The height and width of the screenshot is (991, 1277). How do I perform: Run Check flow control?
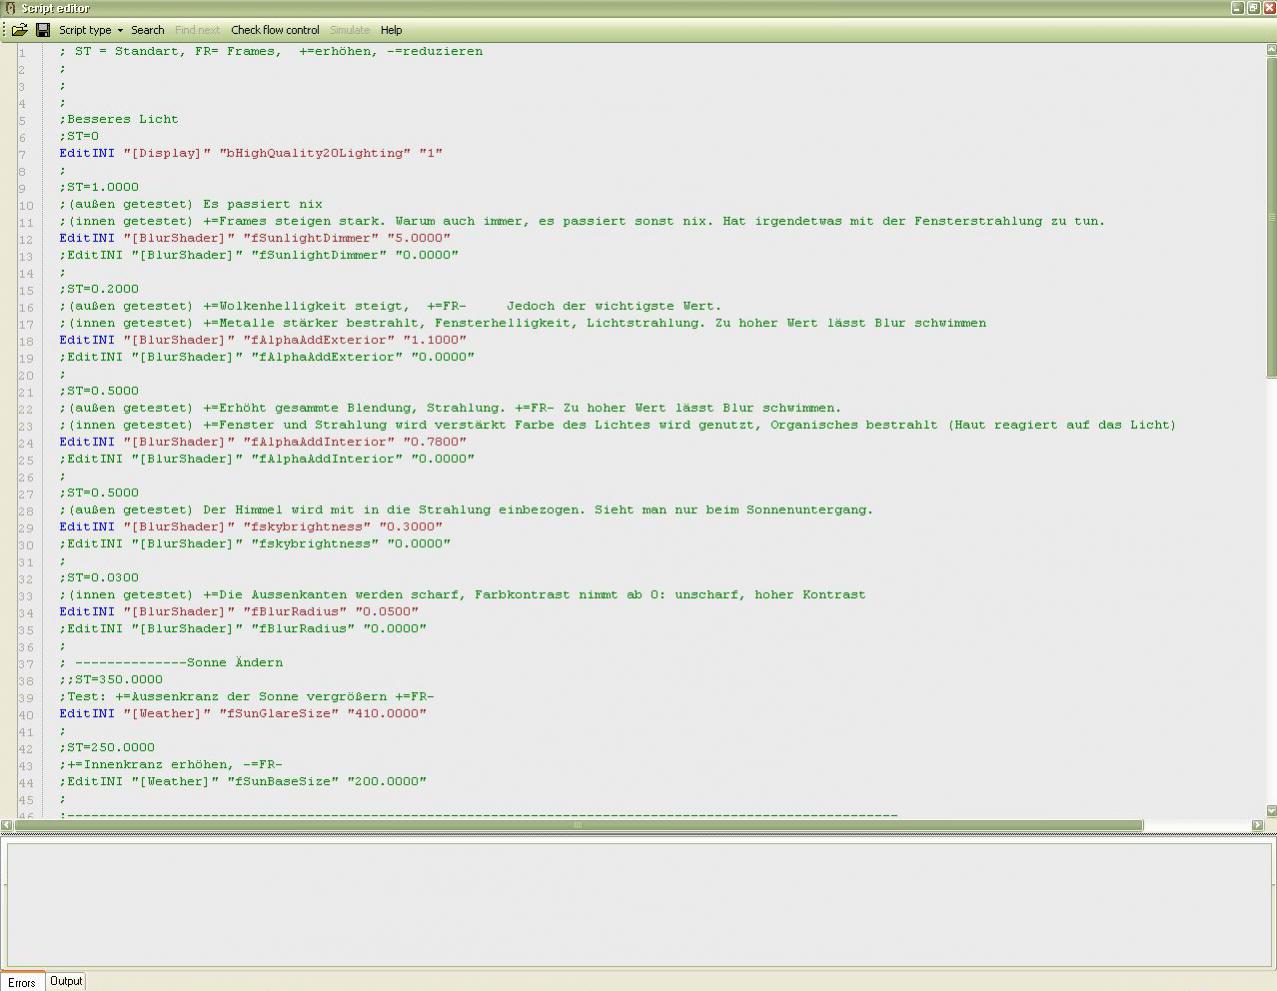point(275,30)
